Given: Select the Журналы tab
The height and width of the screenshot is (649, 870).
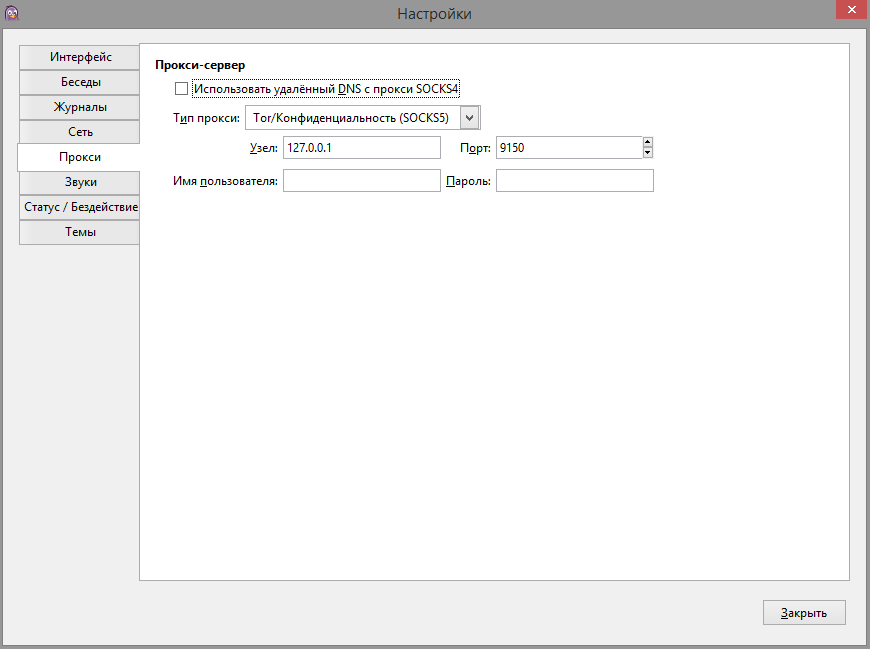Looking at the screenshot, I should [x=80, y=107].
